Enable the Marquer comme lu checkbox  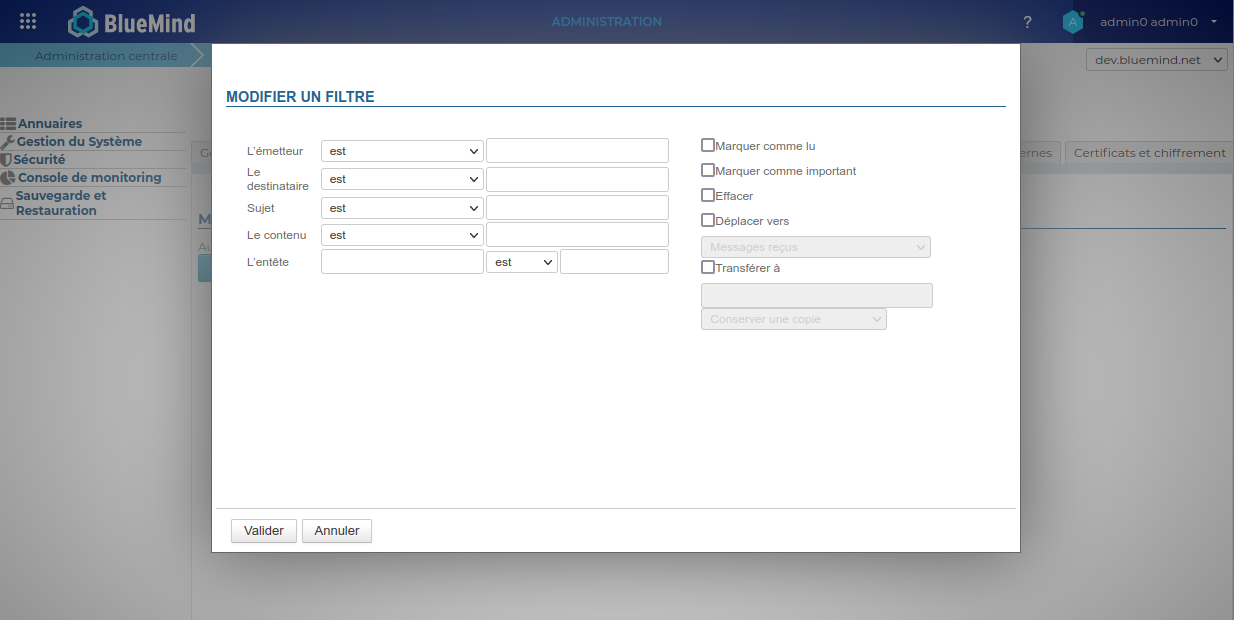[708, 145]
